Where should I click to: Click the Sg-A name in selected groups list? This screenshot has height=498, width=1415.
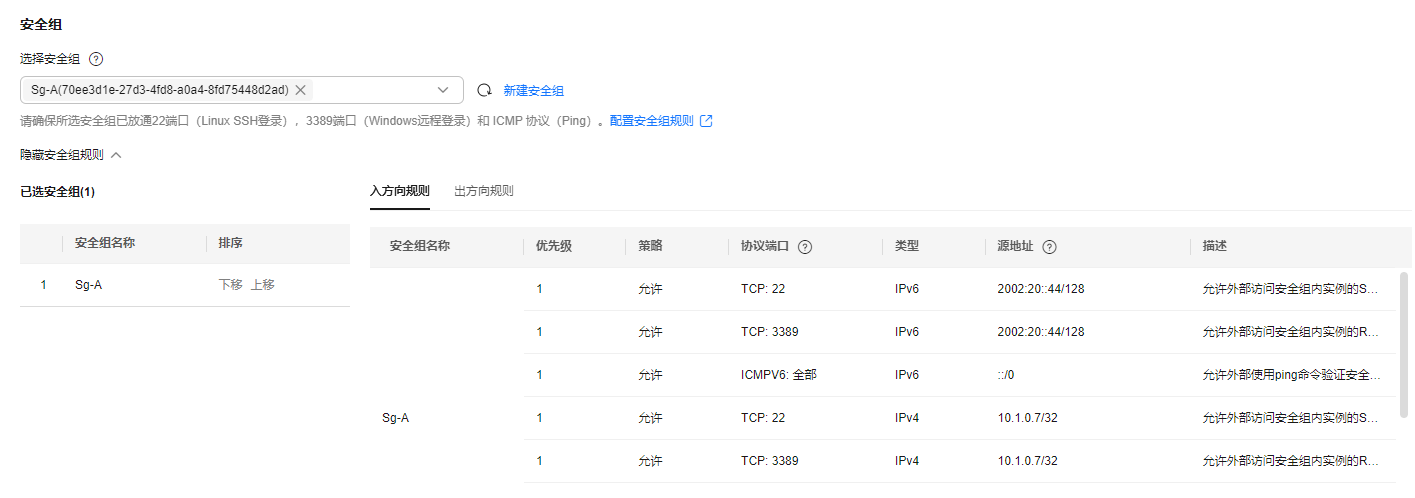88,284
